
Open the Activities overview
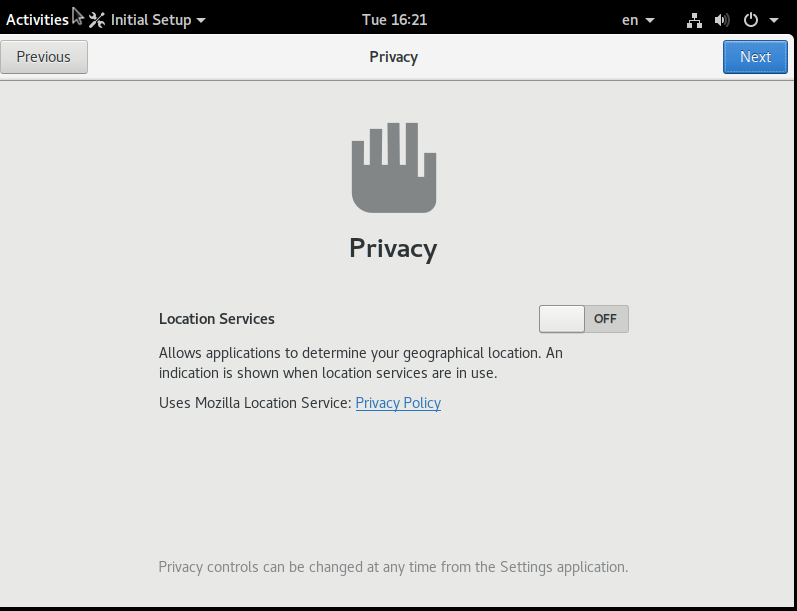point(37,20)
